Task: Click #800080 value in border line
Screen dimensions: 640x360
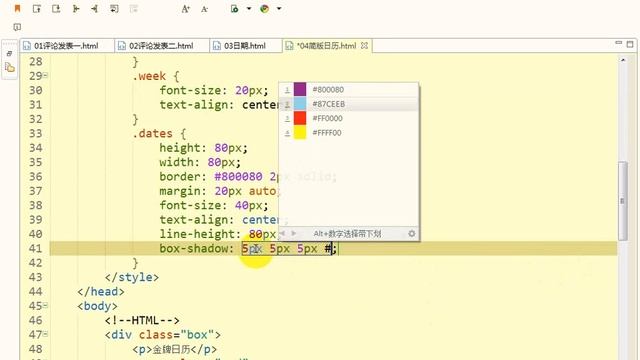Action: [x=238, y=177]
